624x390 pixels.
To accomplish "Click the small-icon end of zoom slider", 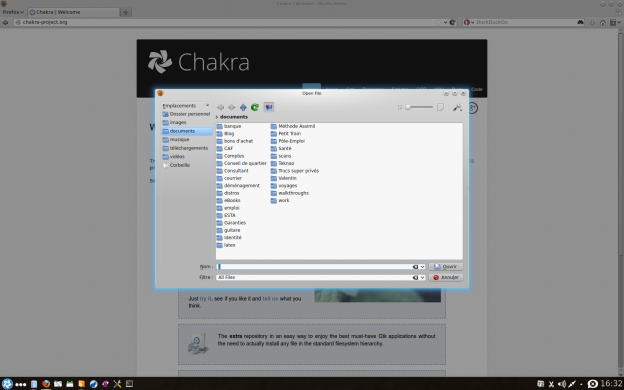I will pos(400,107).
